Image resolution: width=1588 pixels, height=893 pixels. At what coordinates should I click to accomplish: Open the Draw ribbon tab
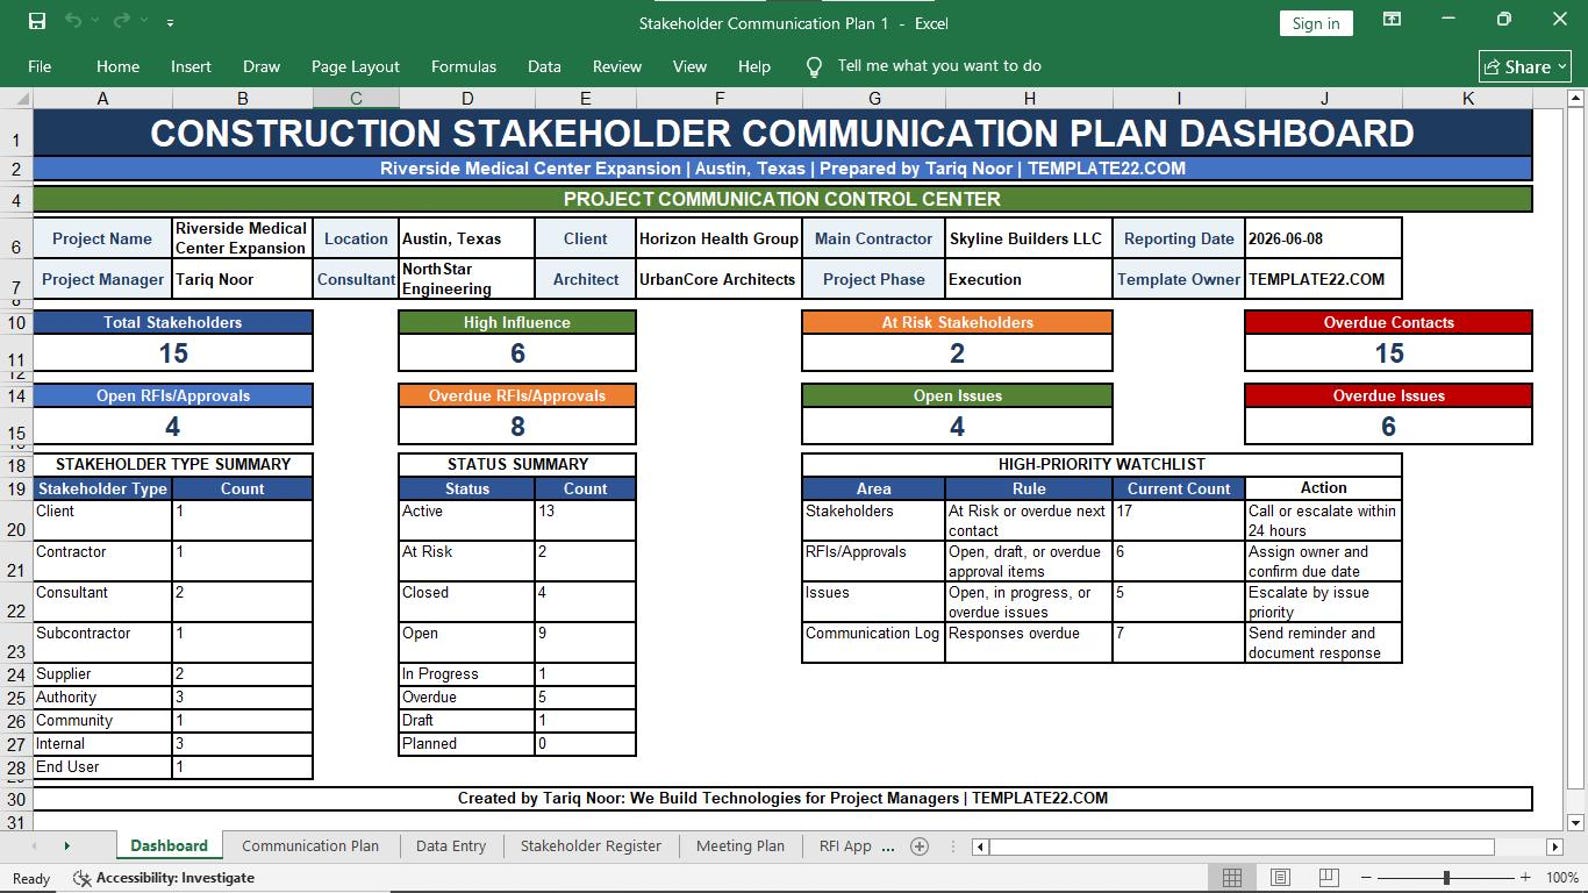(261, 66)
